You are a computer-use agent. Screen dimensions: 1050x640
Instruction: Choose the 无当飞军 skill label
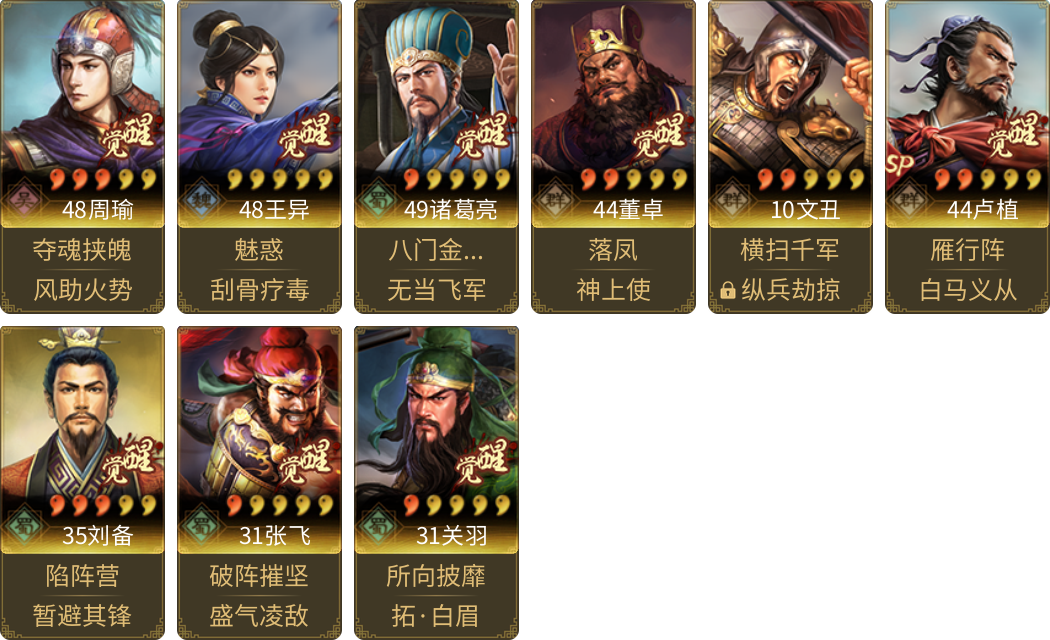click(436, 290)
